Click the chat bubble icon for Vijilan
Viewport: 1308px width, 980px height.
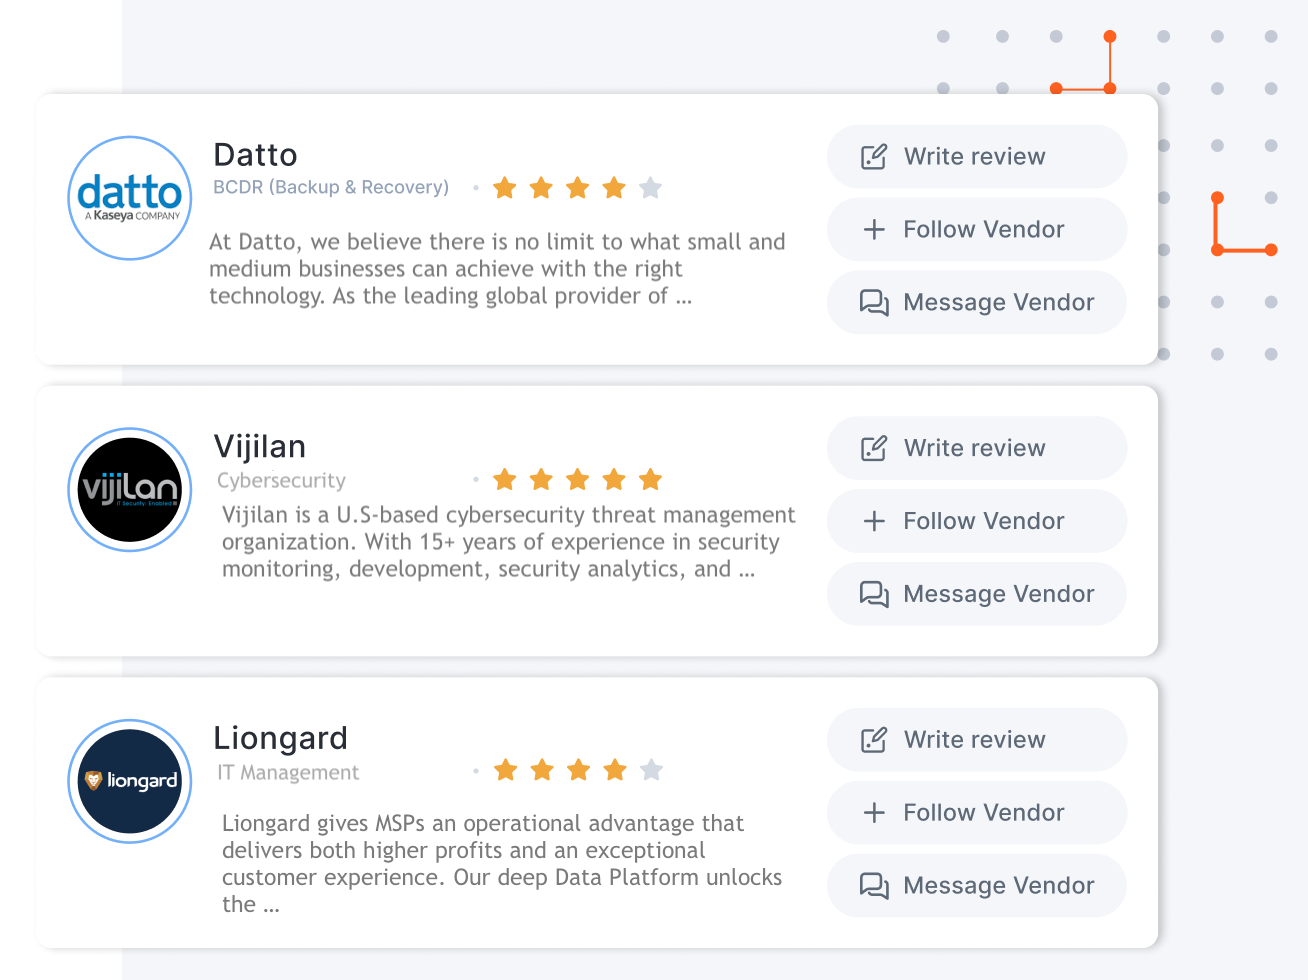874,594
